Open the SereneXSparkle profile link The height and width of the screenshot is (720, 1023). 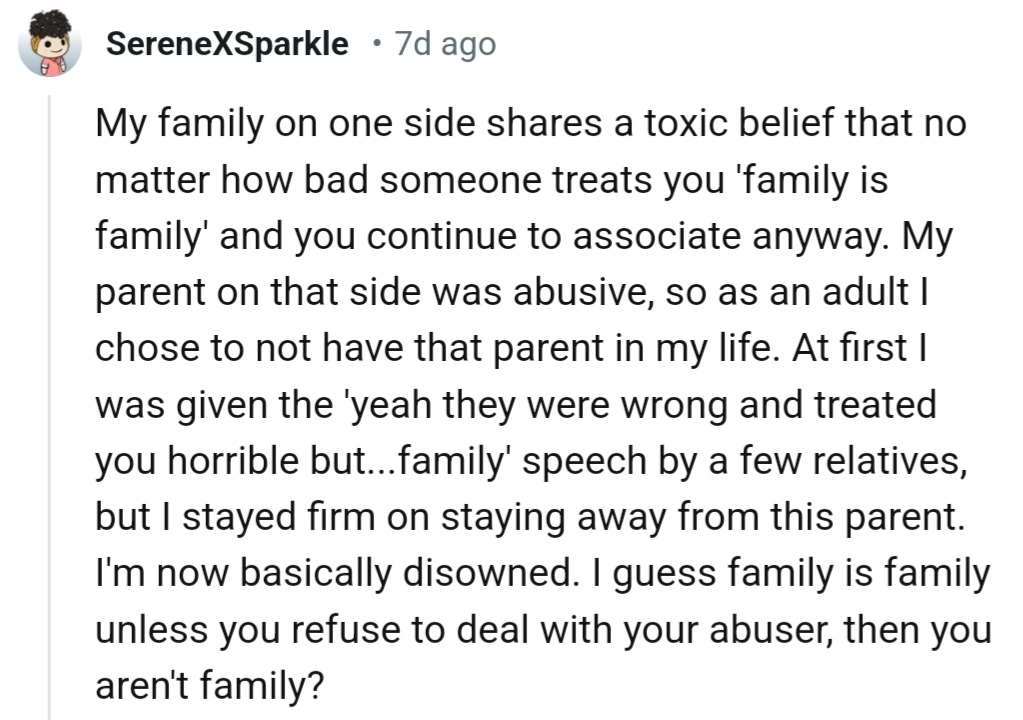(x=227, y=45)
